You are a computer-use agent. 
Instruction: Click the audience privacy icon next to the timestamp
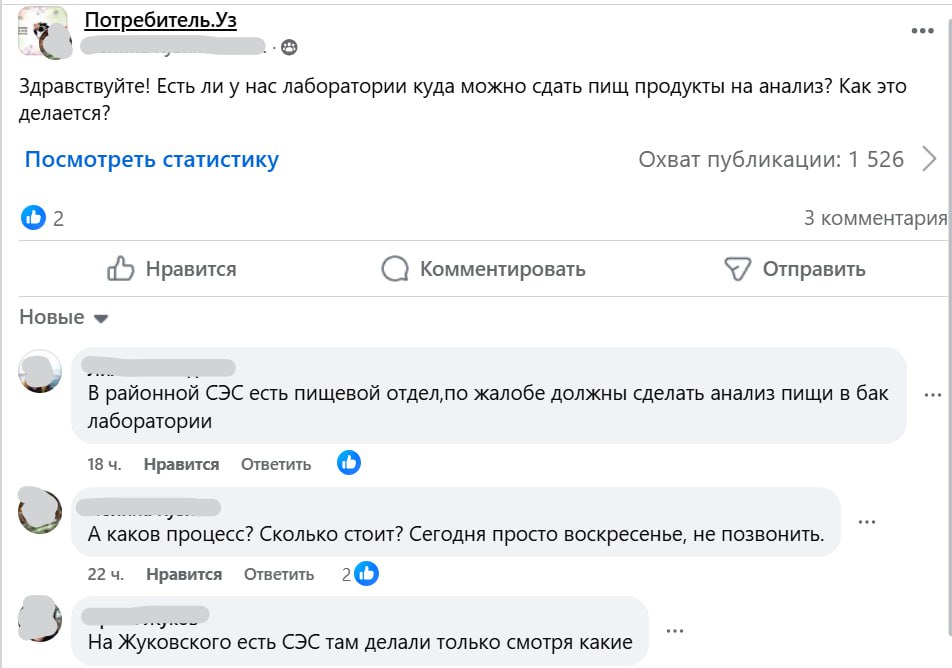coord(289,47)
